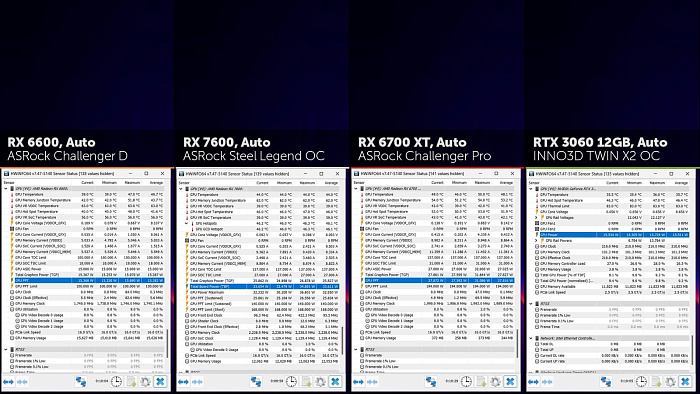
Task: Open remote network icon in RTX 3060 window
Action: click(x=606, y=382)
